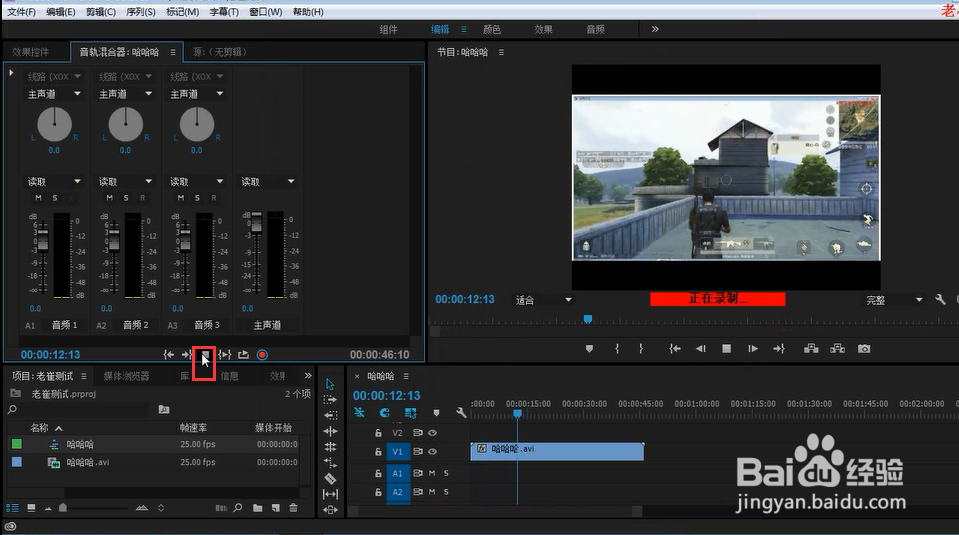Toggle sequence nest insert button in timeline
Screen dimensions: 959x535
(359, 413)
